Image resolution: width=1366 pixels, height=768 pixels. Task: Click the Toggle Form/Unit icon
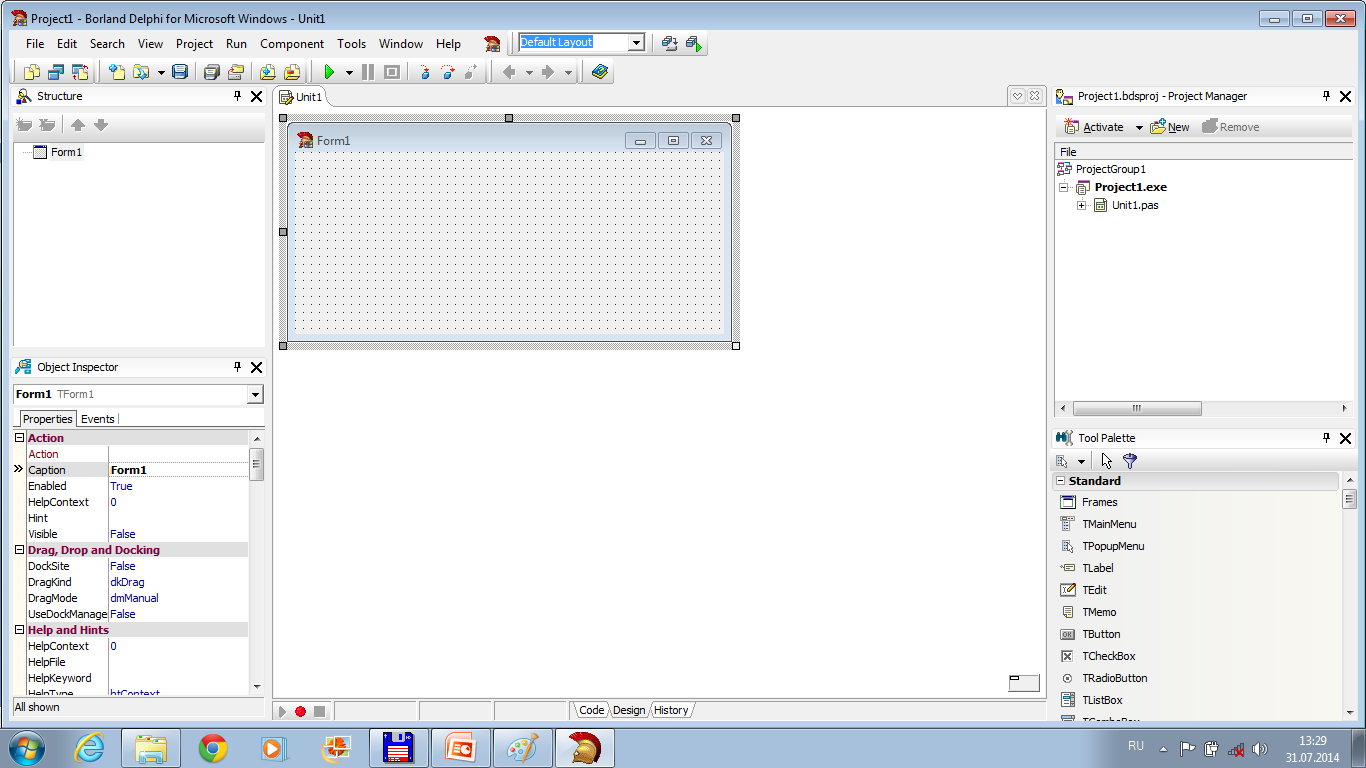click(80, 72)
